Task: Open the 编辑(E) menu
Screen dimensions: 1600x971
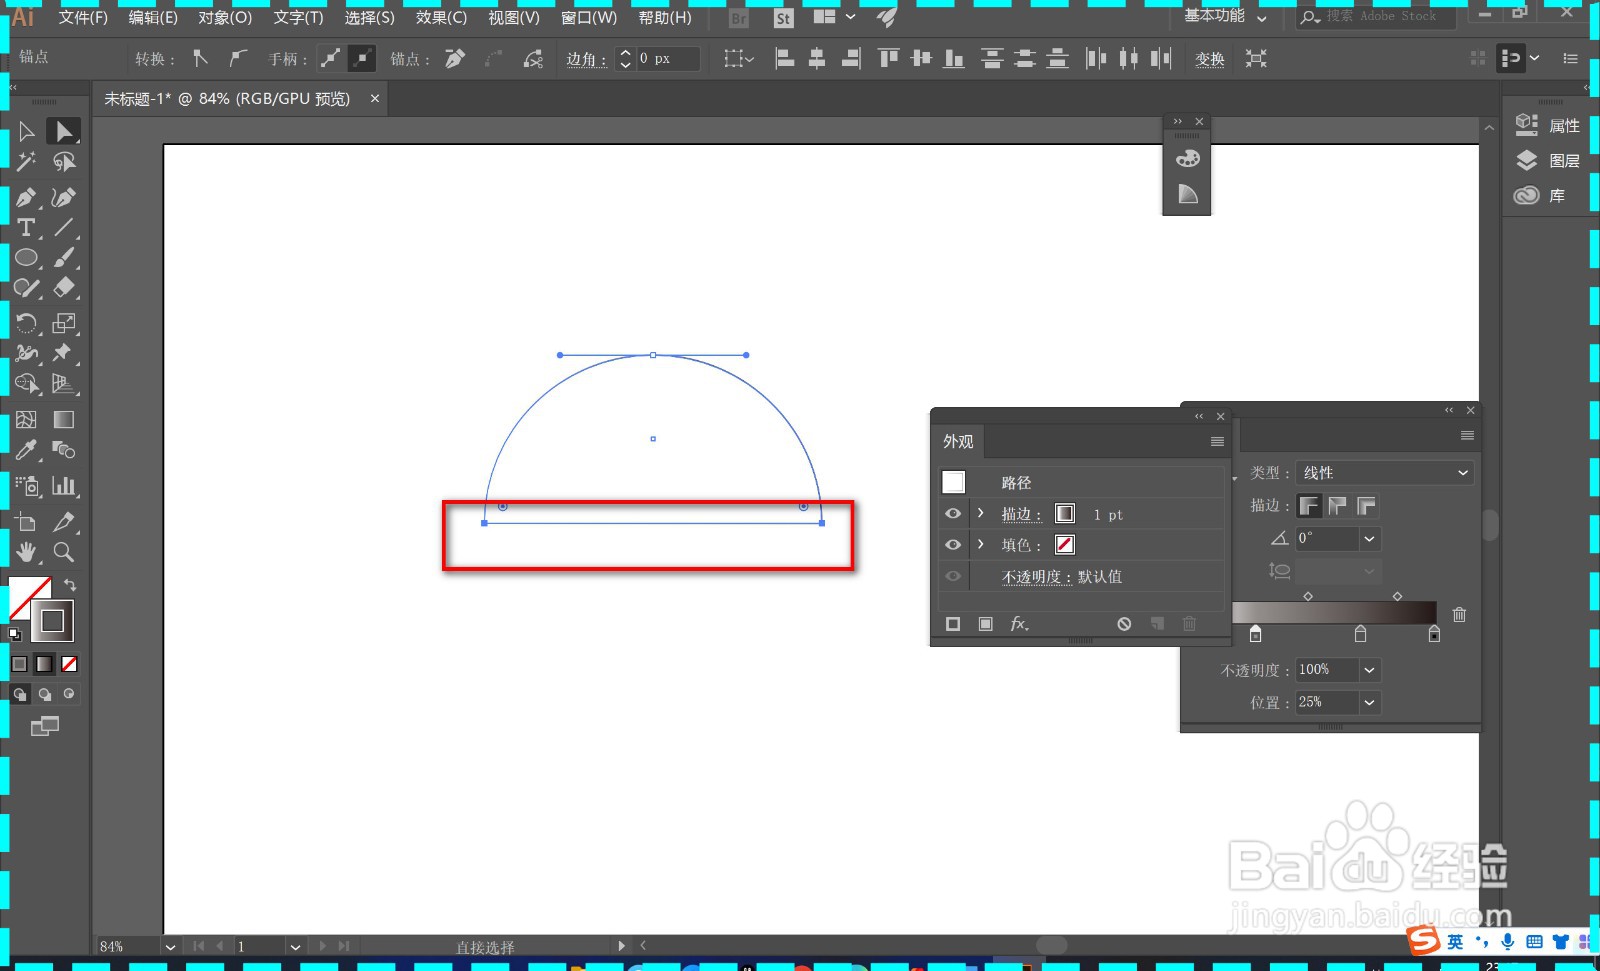Action: (153, 18)
